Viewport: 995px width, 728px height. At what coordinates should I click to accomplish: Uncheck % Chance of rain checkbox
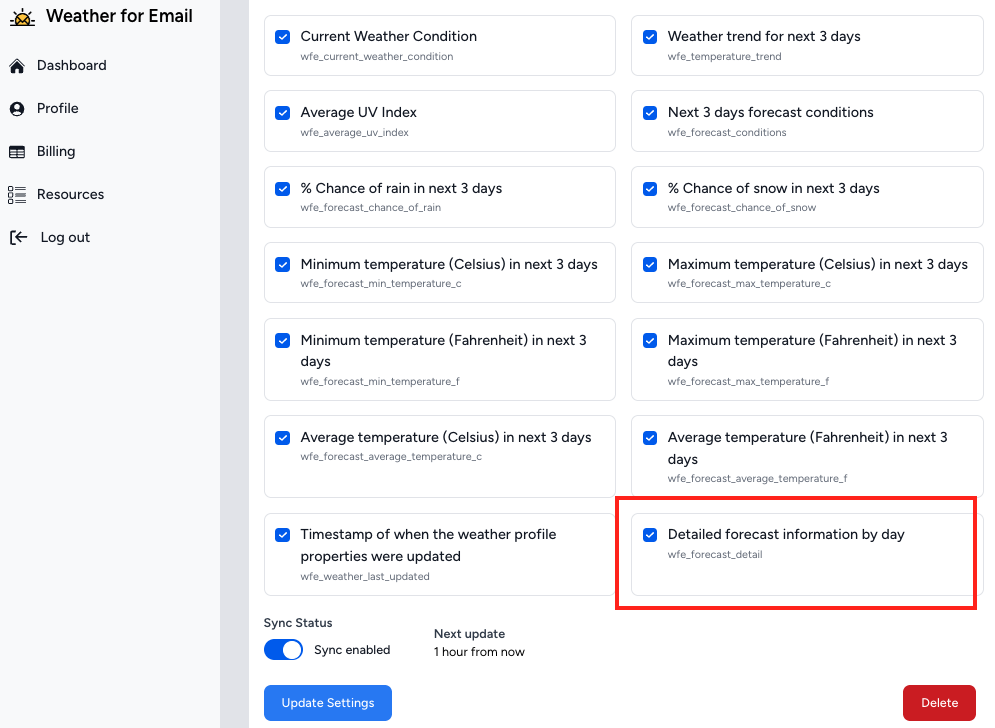coord(282,189)
